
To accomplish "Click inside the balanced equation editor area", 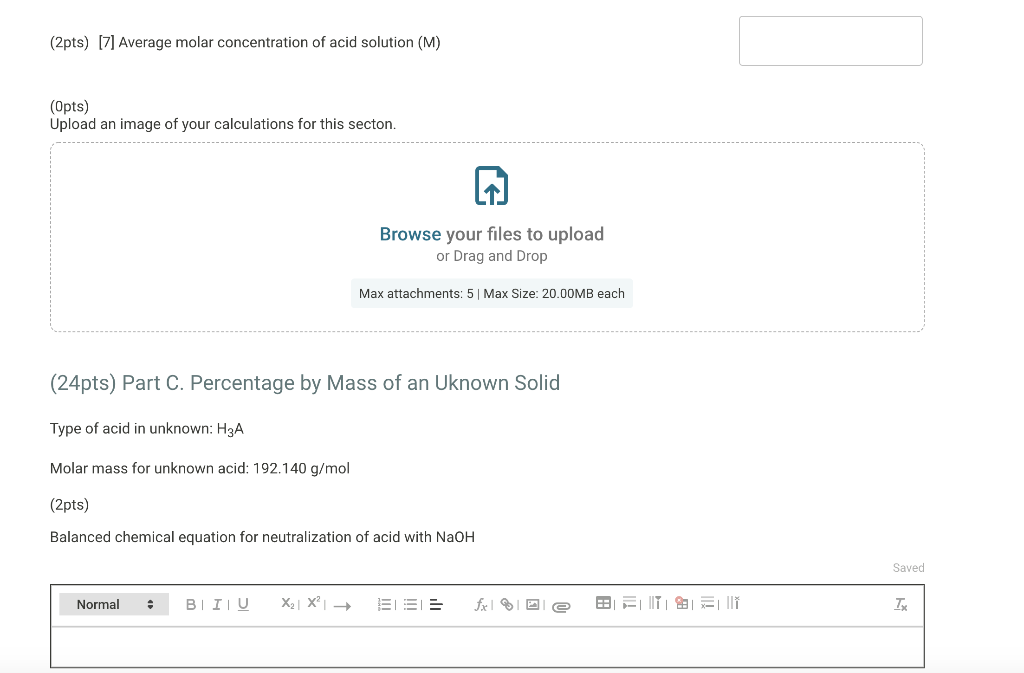I will pyautogui.click(x=487, y=646).
